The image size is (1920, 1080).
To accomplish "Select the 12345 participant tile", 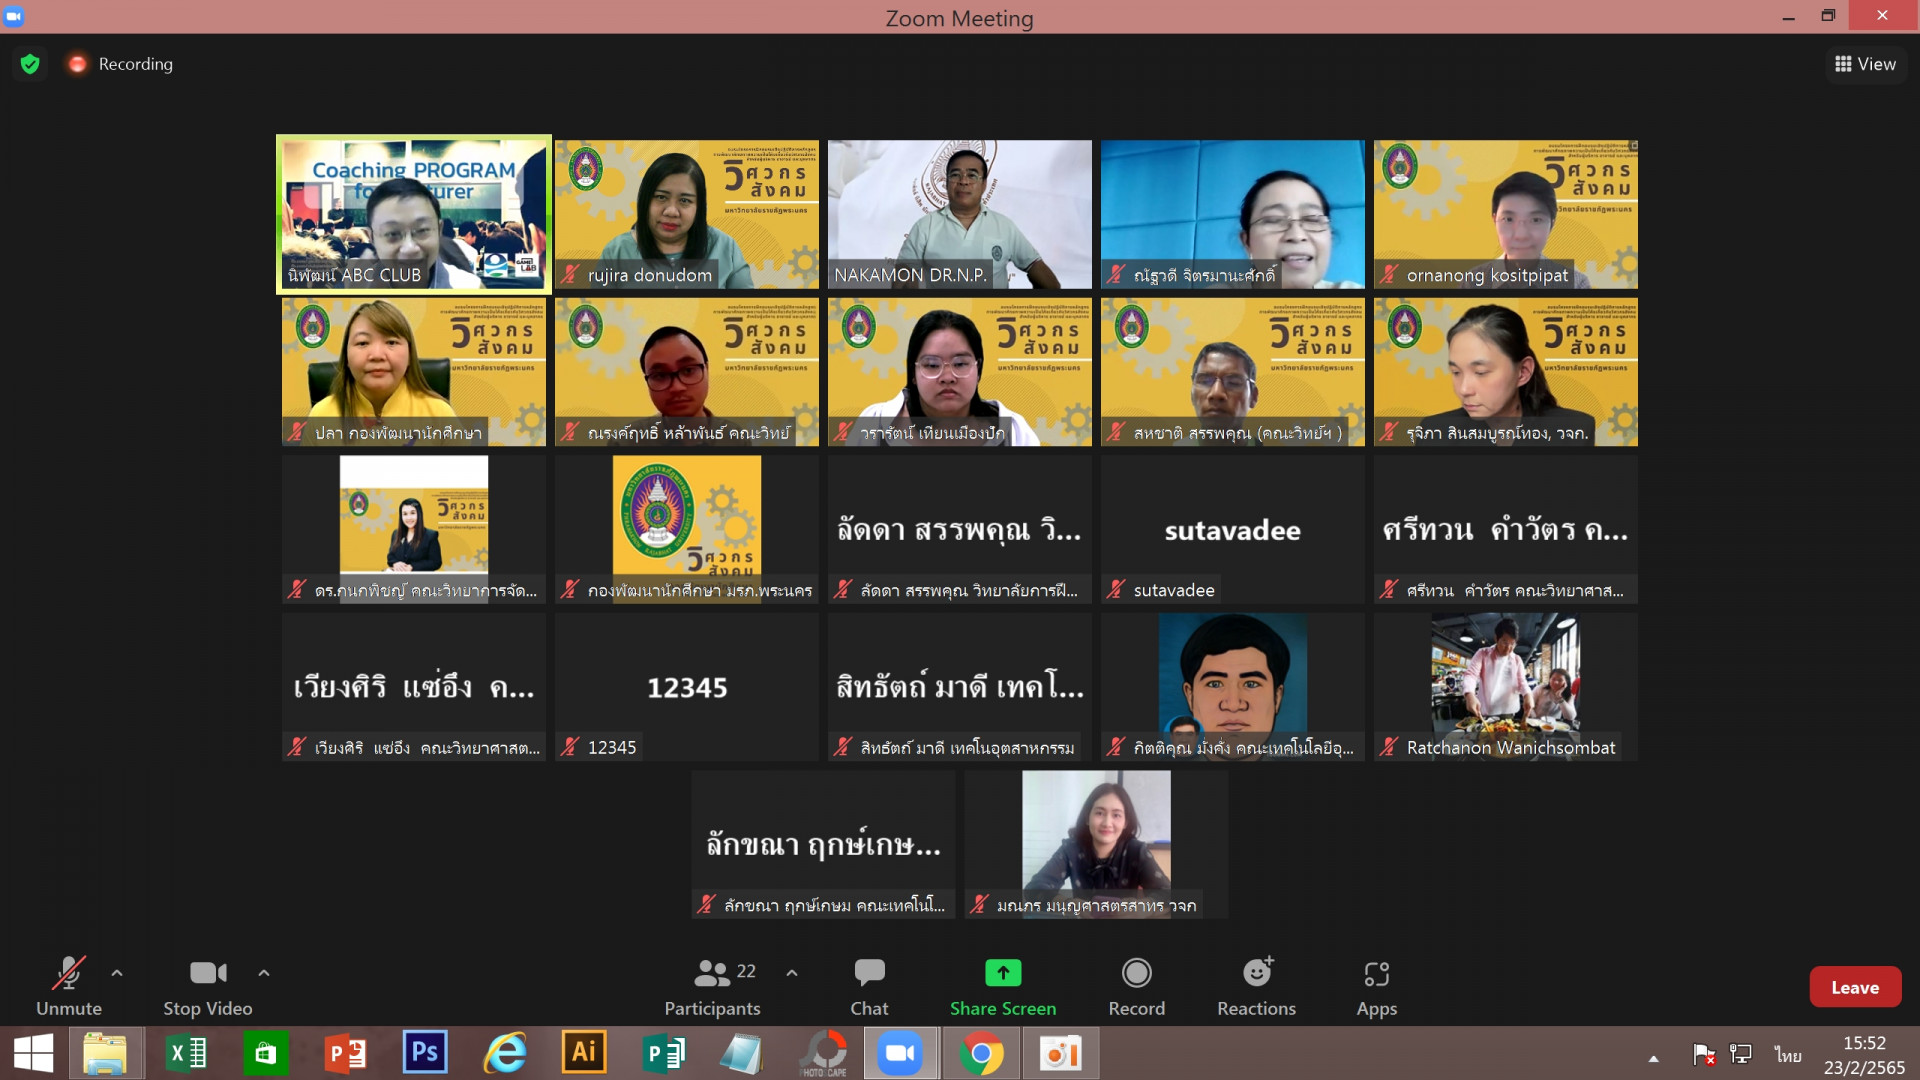I will tap(687, 687).
